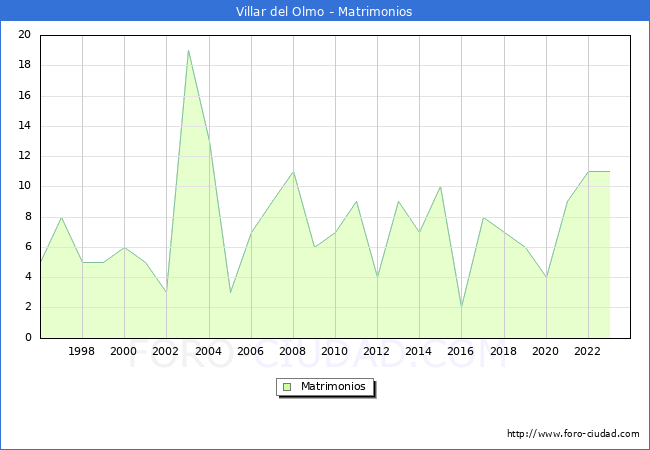650x450 pixels.
Task: Click the 2003 peak data point at 19
Action: click(x=188, y=51)
